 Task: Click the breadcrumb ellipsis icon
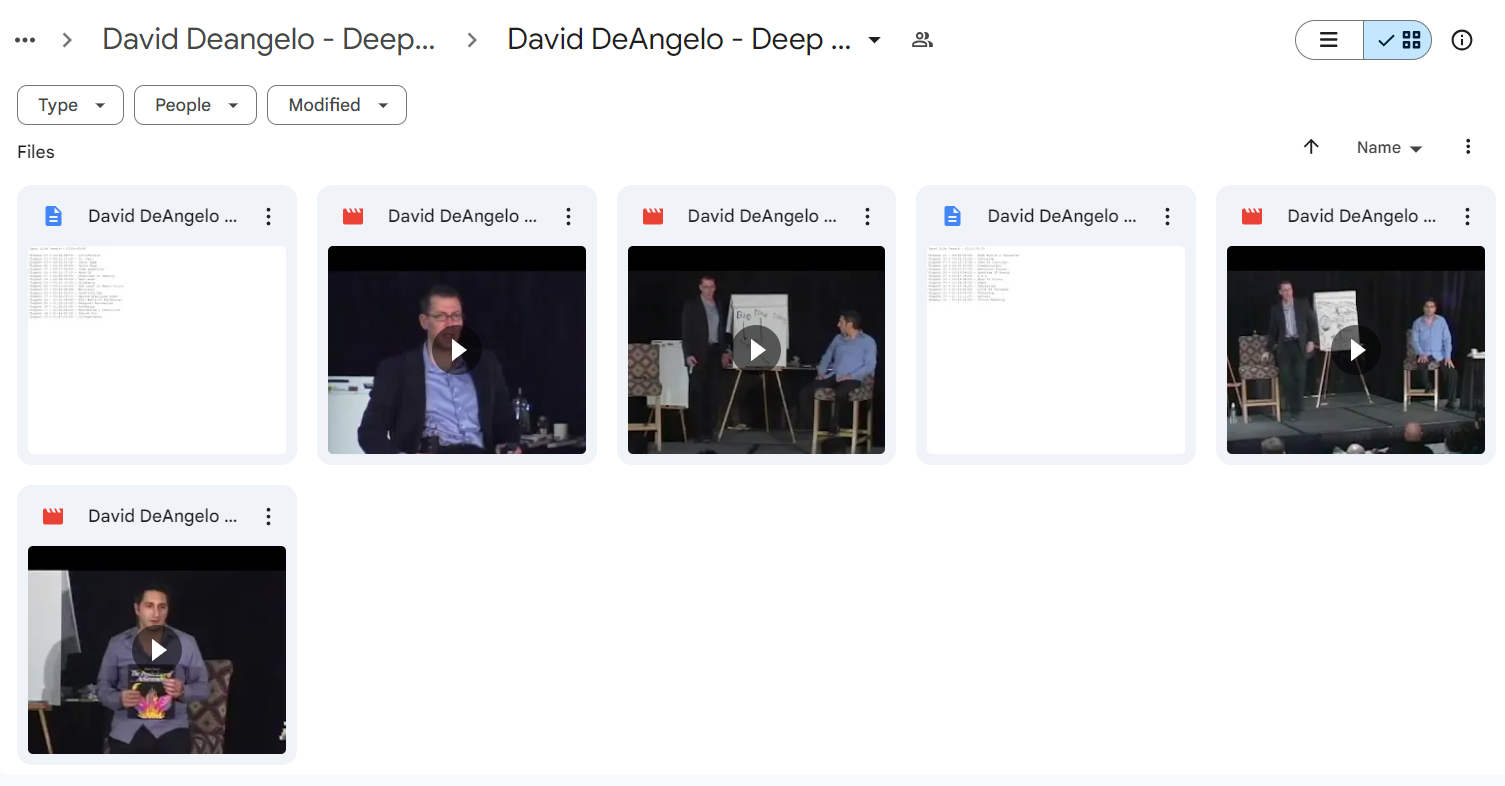click(x=25, y=40)
